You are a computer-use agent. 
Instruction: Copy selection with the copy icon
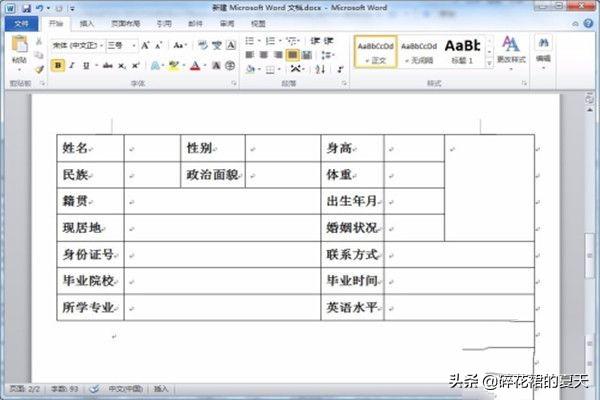[39, 55]
